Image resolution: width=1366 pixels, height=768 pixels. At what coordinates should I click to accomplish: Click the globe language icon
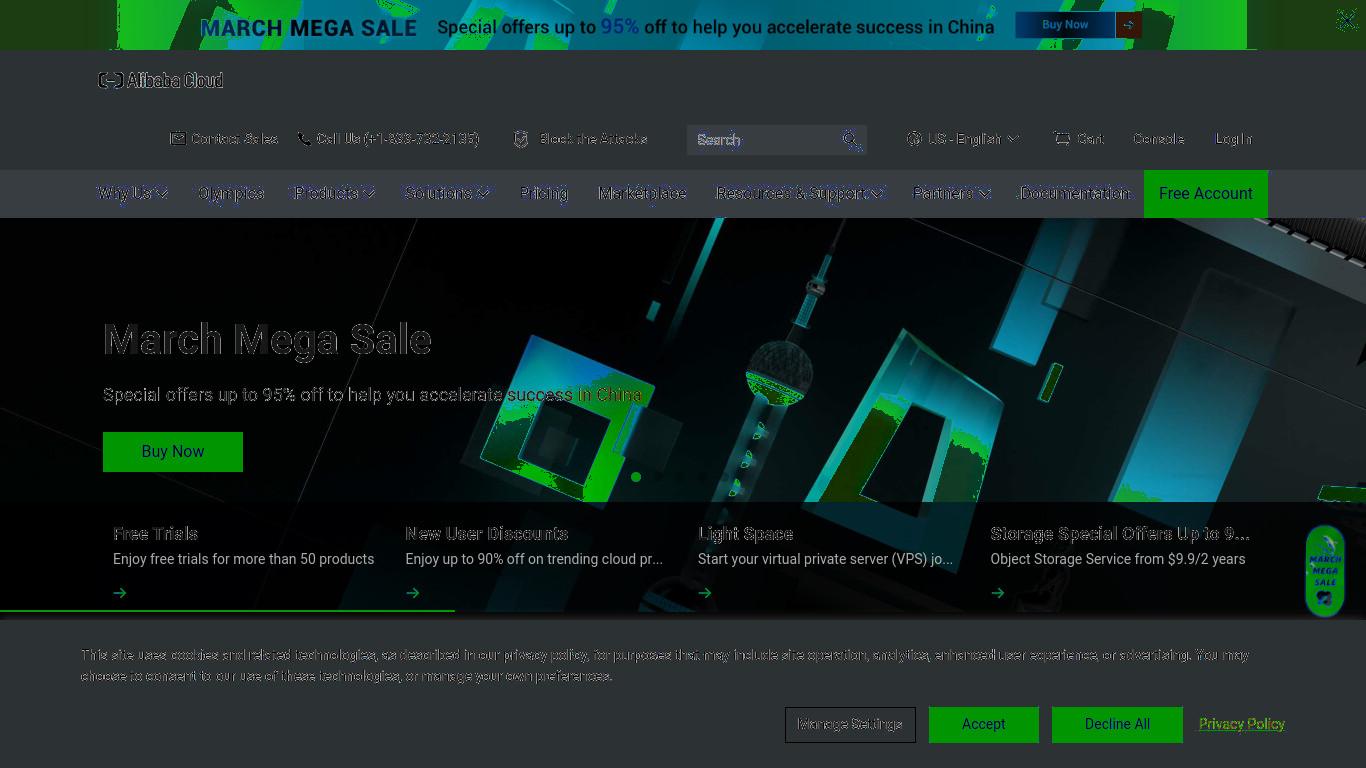pyautogui.click(x=914, y=139)
